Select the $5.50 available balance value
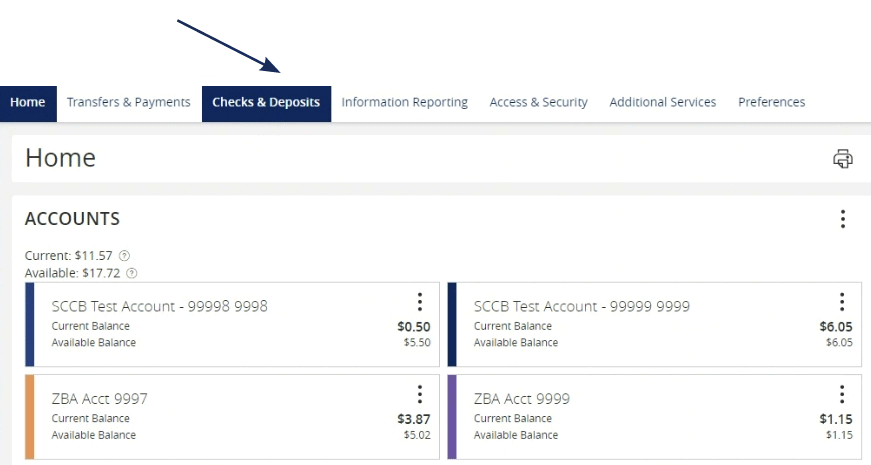The image size is (871, 465). pos(417,342)
